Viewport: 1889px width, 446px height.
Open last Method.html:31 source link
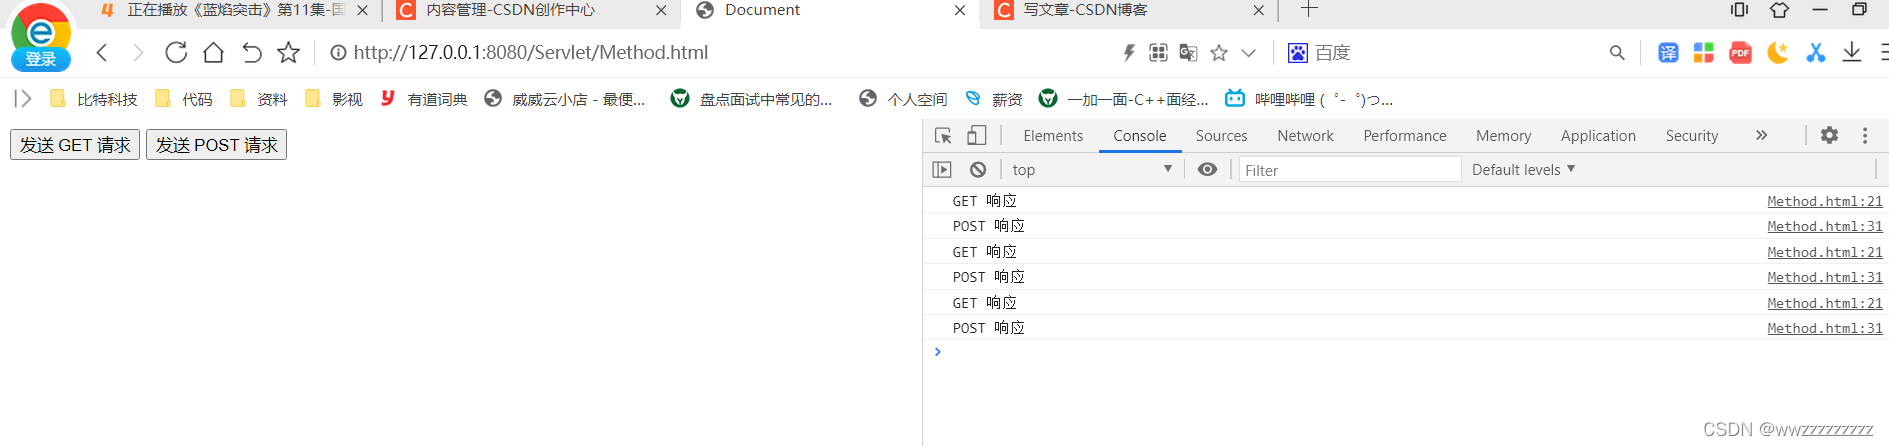pos(1824,328)
